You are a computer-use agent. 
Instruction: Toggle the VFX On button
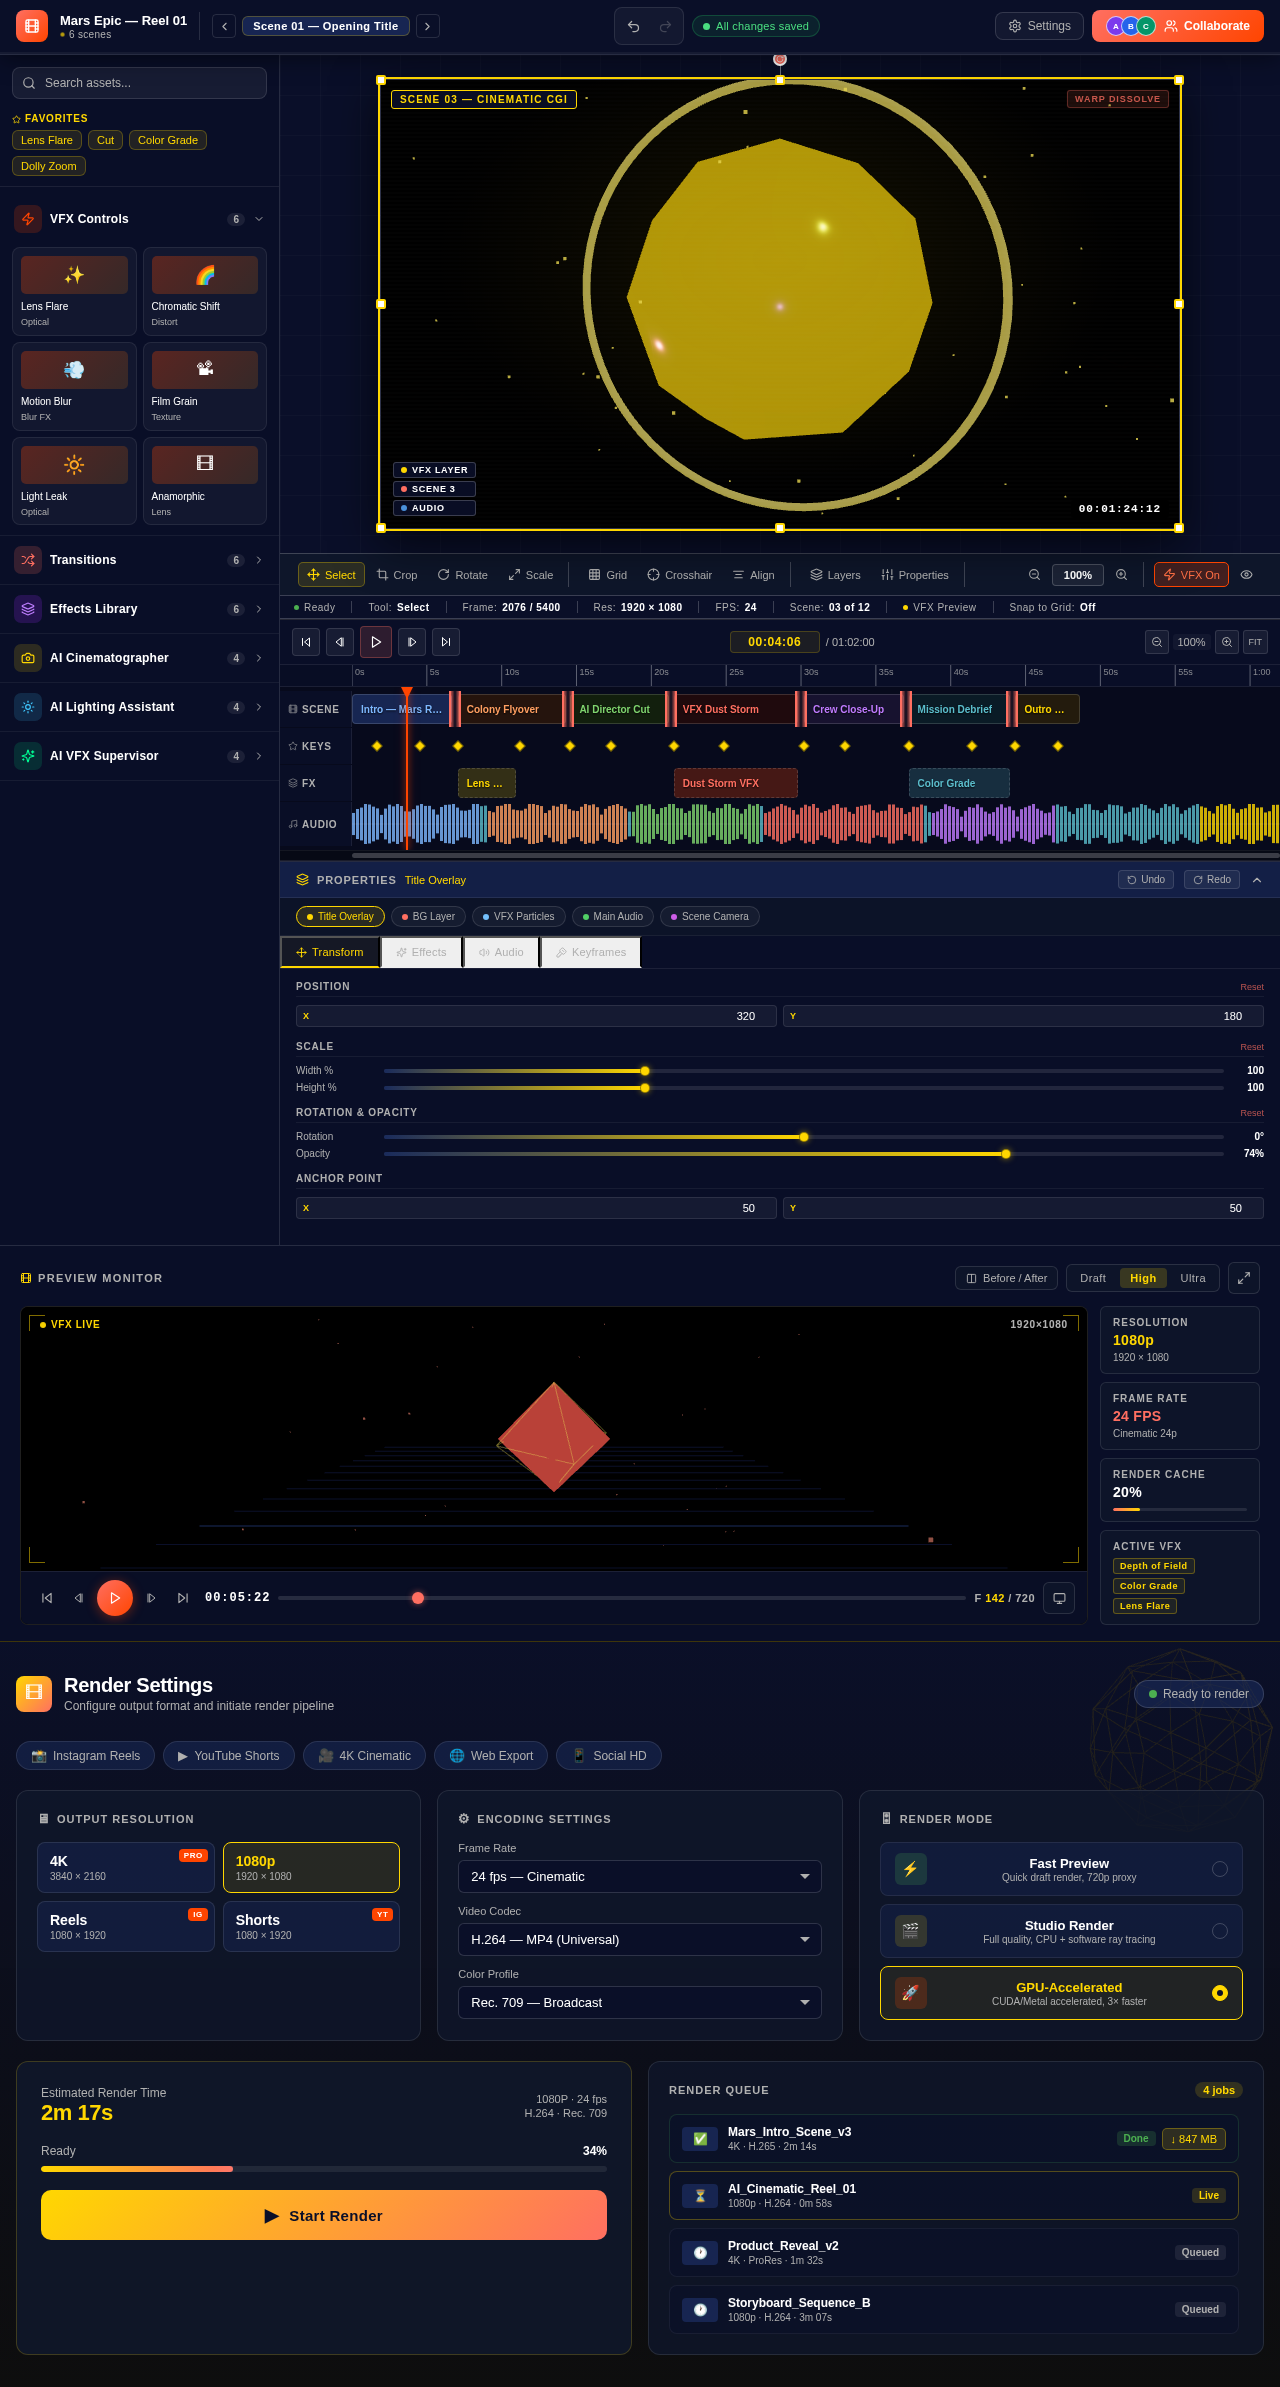(x=1191, y=575)
